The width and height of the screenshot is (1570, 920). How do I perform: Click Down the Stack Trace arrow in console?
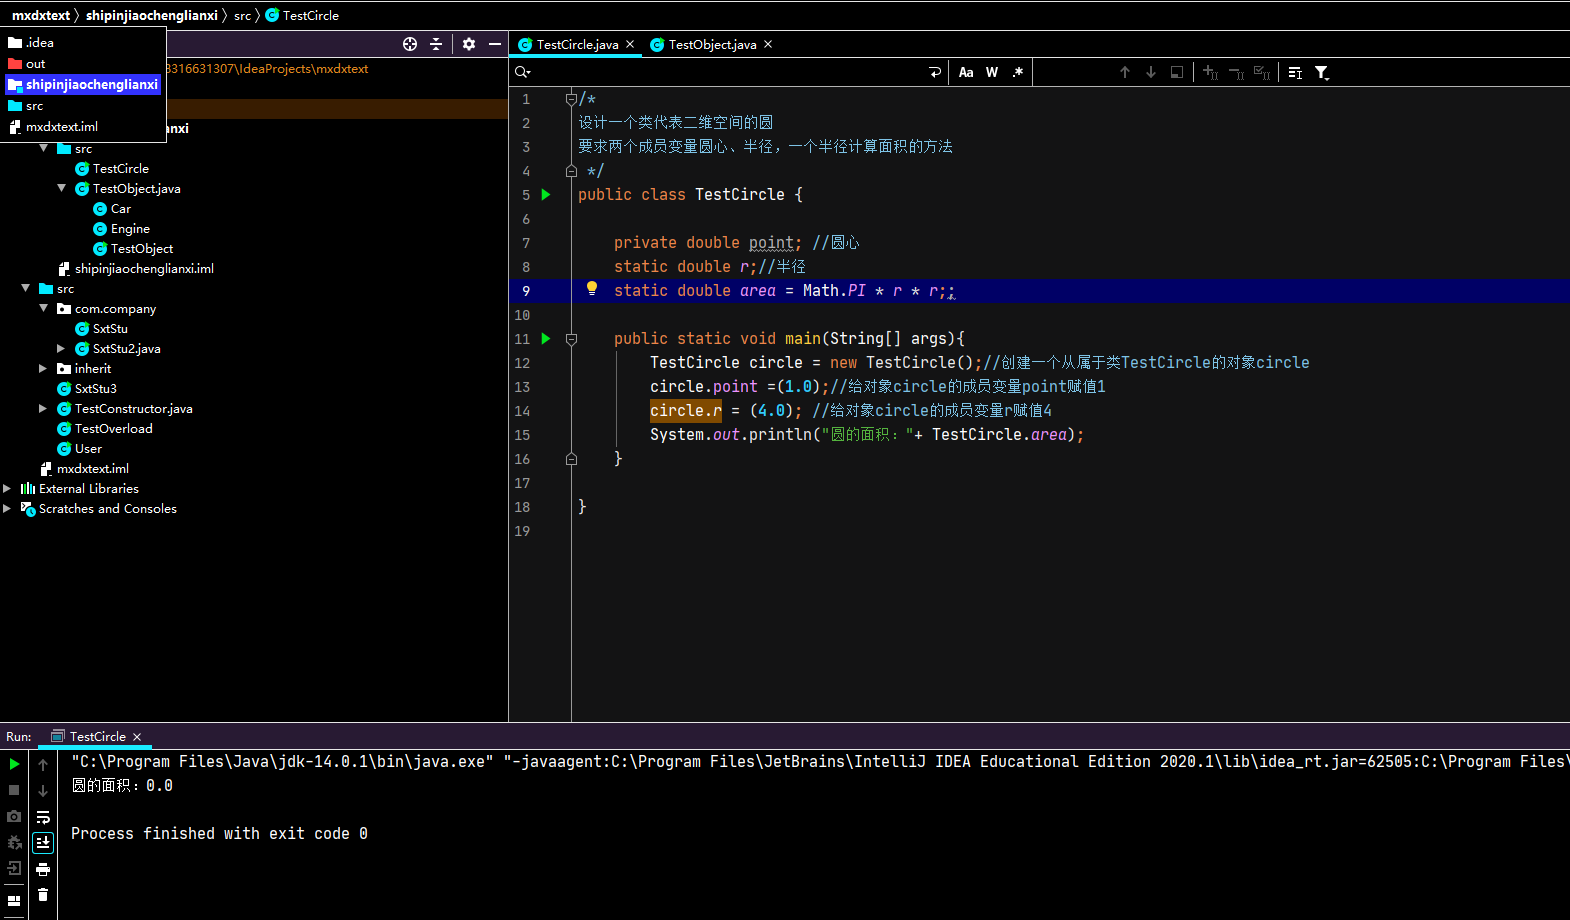(x=43, y=790)
